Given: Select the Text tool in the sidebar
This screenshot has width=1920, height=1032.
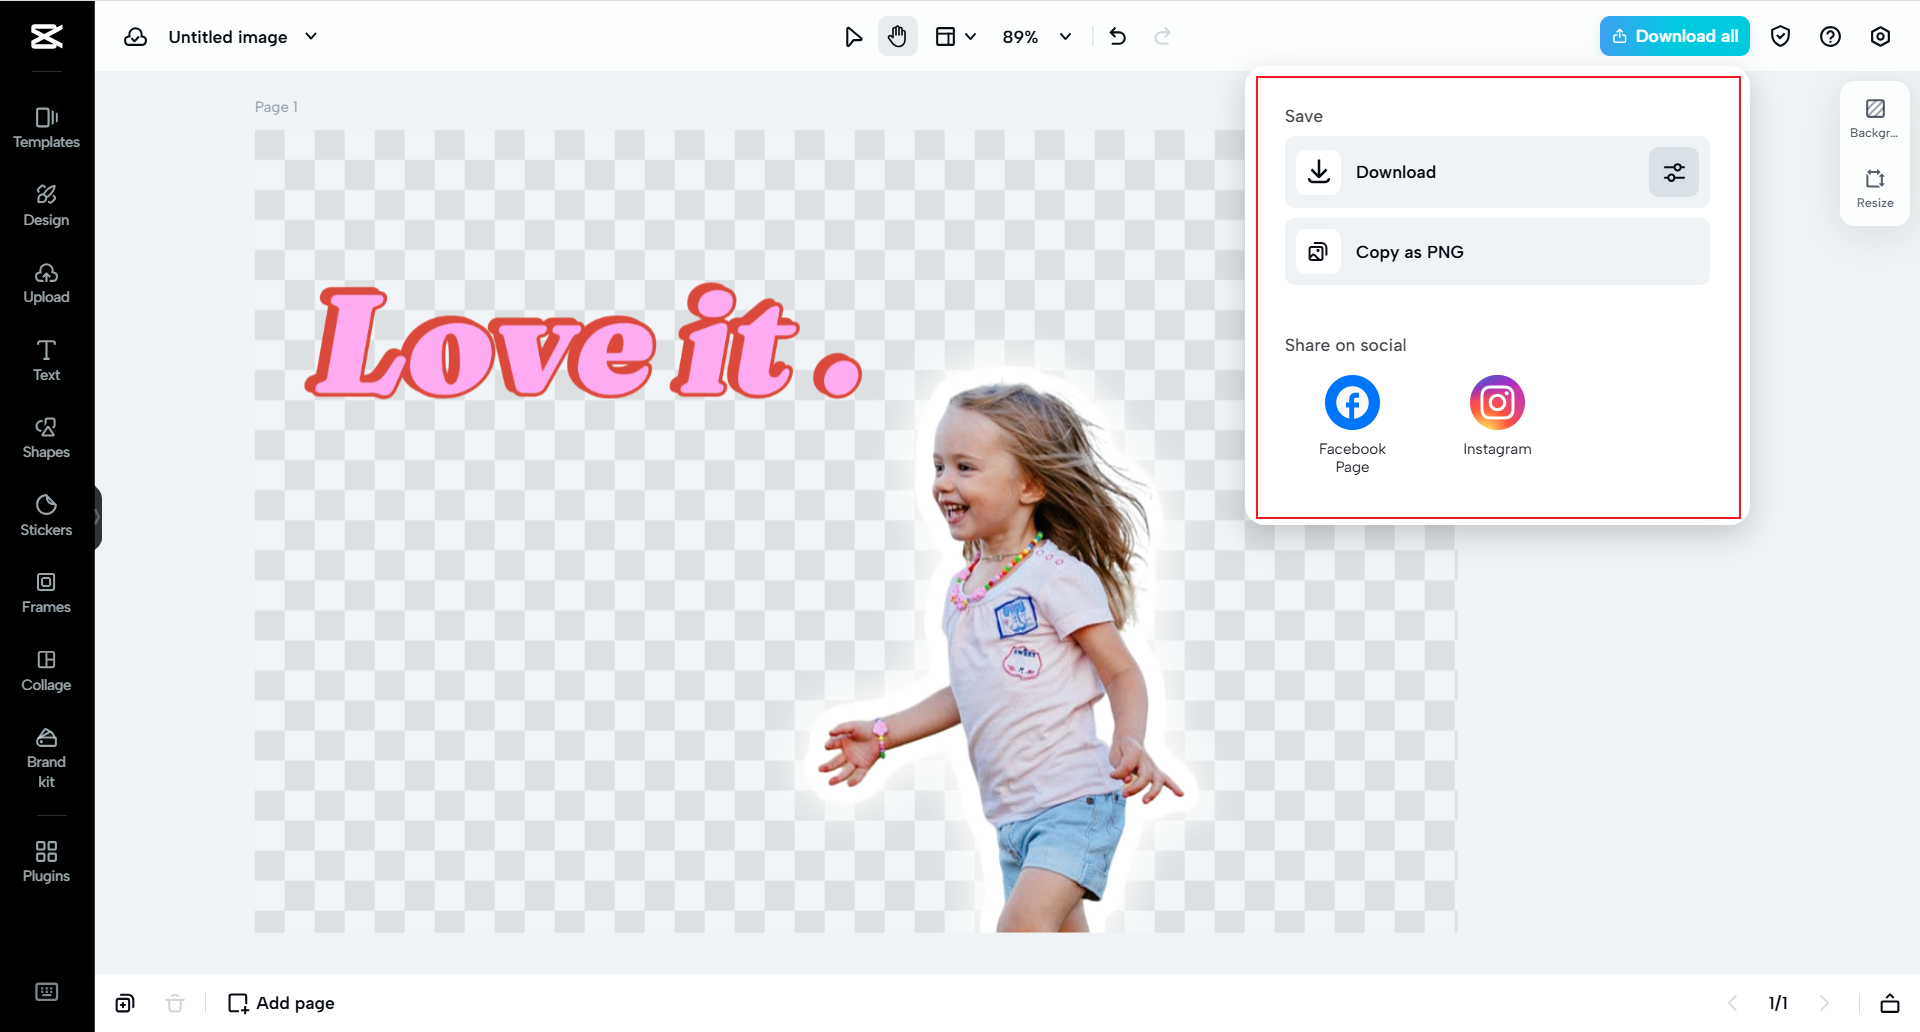Looking at the screenshot, I should coord(46,360).
